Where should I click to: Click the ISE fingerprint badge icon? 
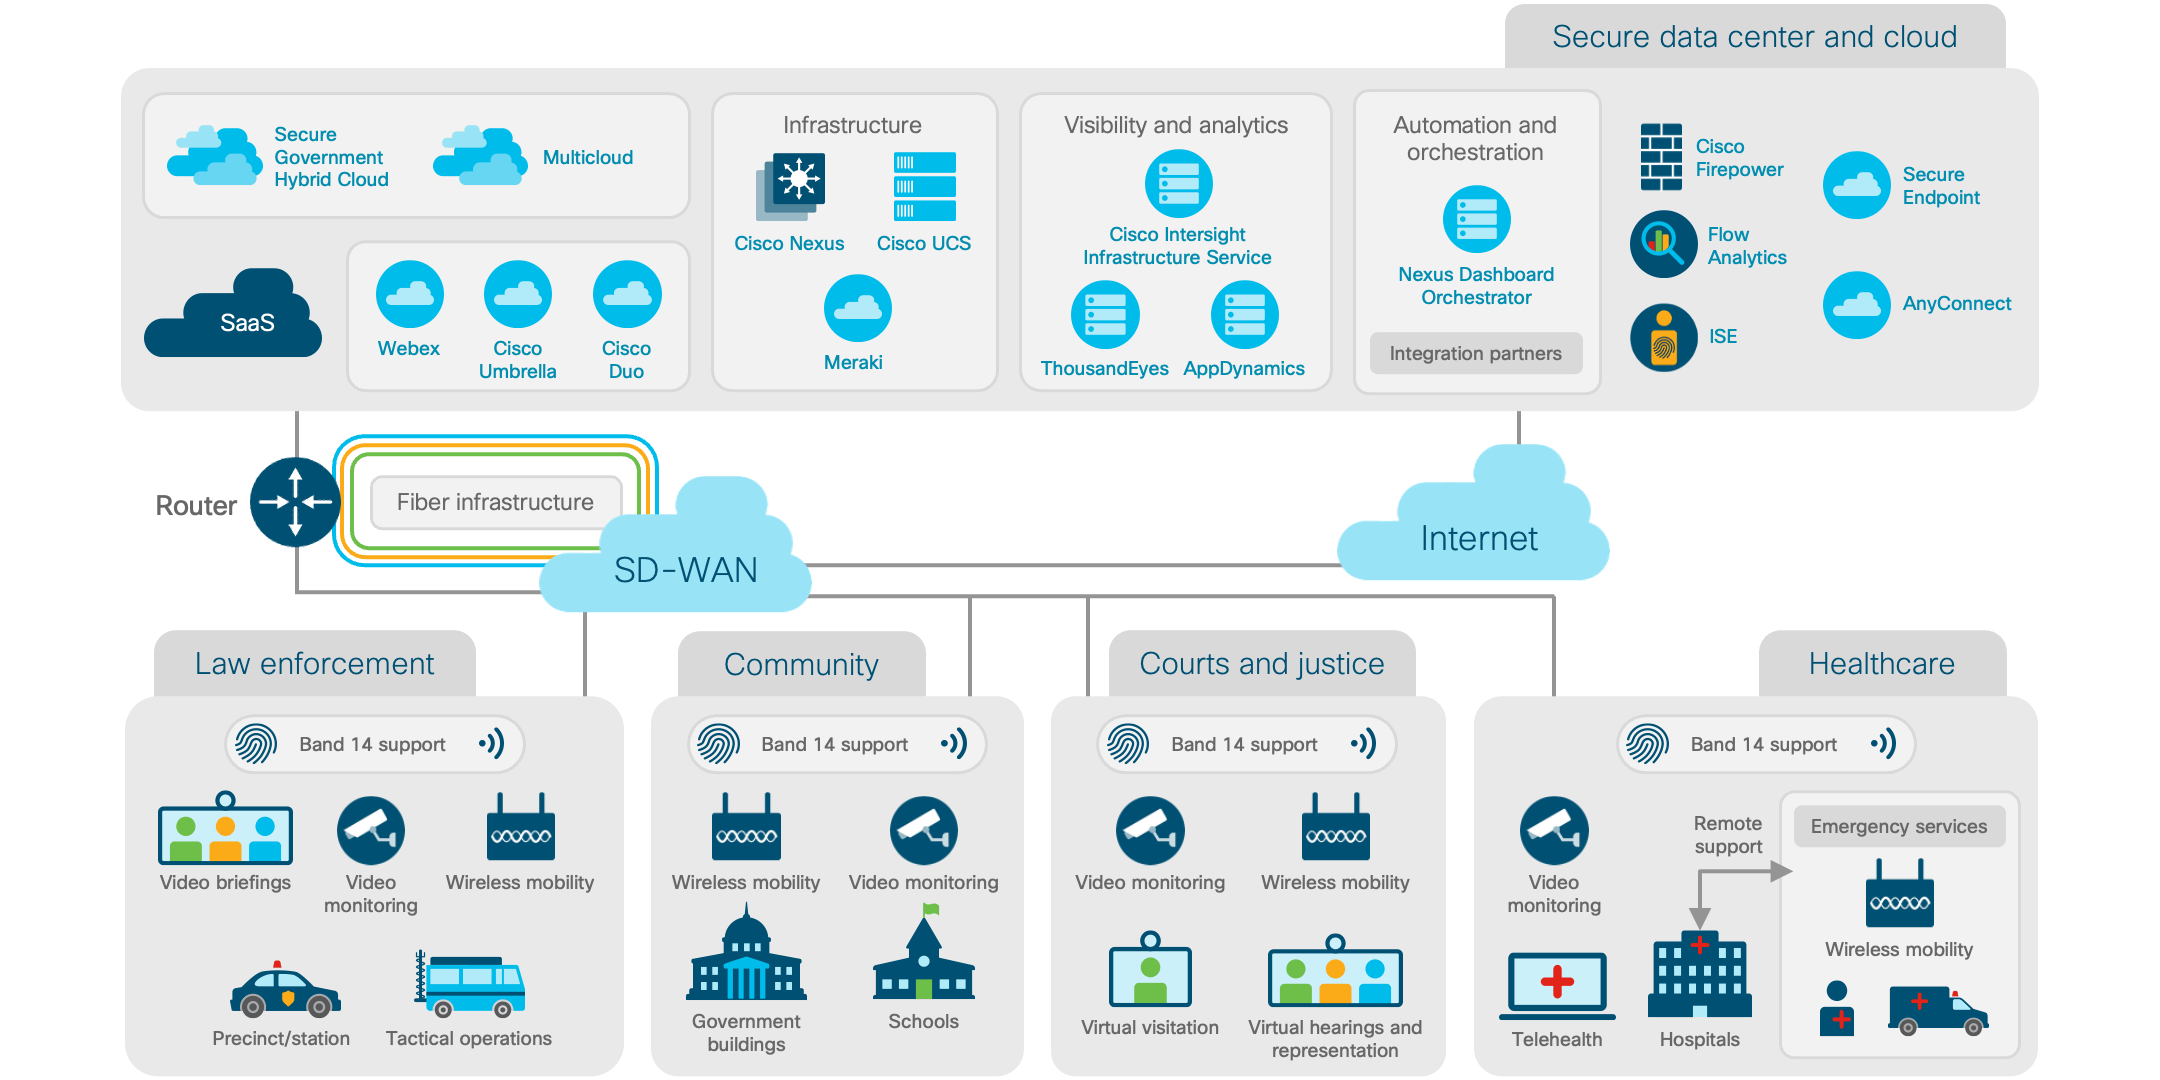pos(1664,337)
